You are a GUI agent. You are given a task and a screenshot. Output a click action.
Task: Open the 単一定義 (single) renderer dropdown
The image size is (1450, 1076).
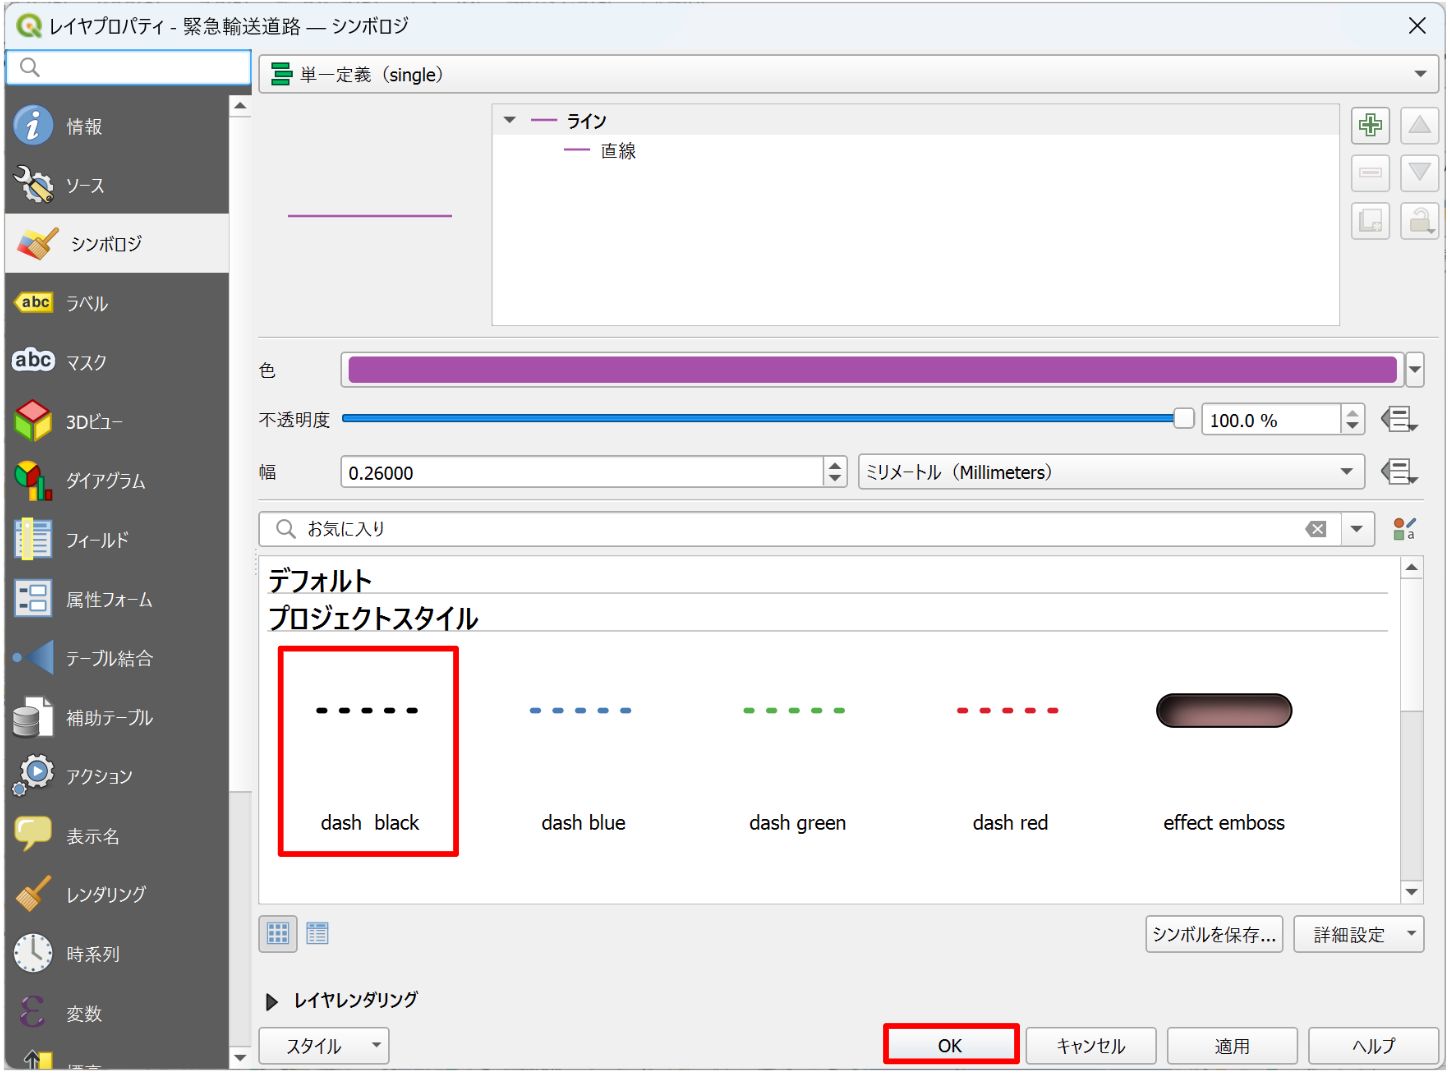click(x=848, y=74)
